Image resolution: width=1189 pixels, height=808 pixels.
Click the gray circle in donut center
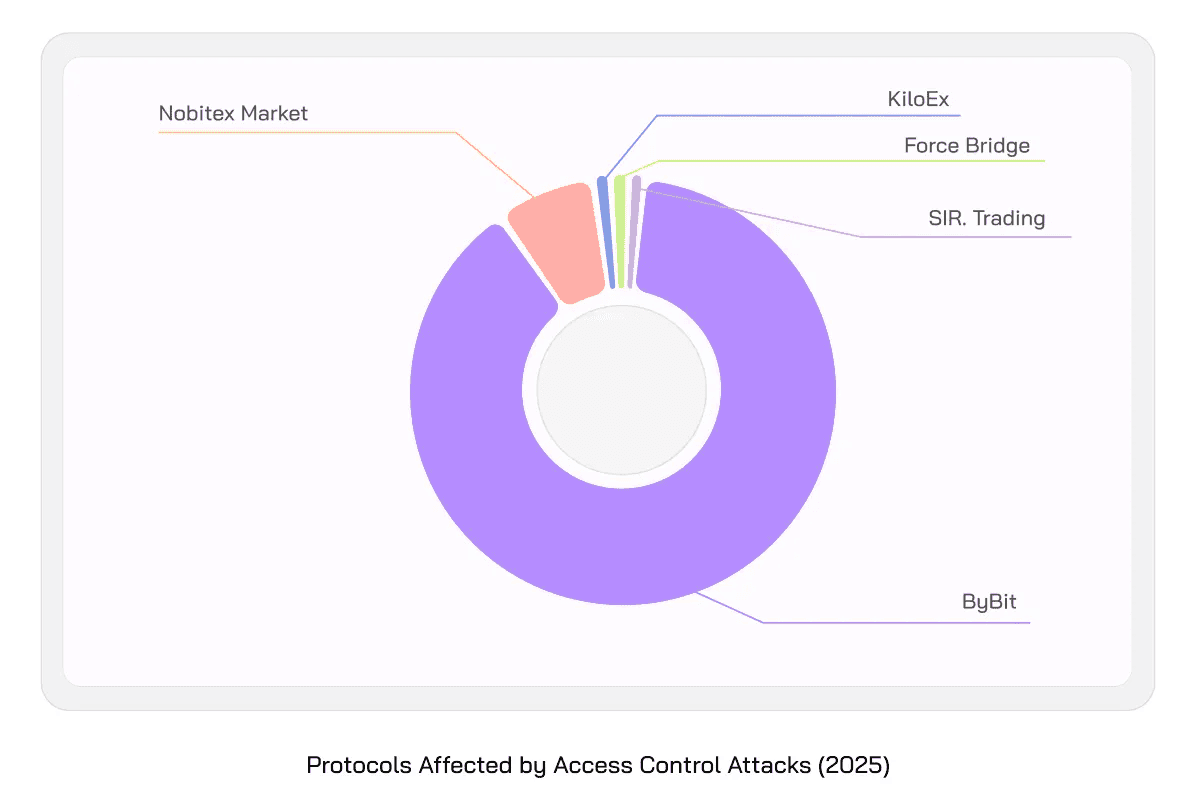click(x=621, y=390)
